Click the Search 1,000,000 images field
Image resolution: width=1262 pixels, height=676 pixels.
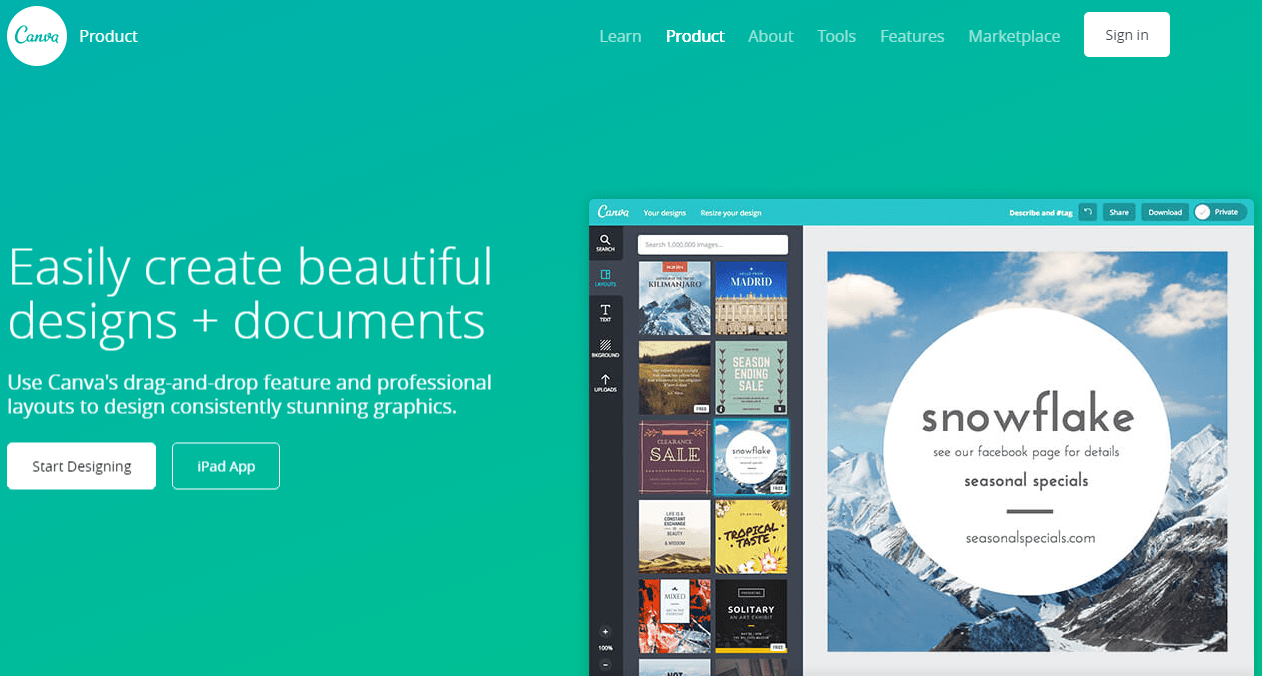point(713,244)
